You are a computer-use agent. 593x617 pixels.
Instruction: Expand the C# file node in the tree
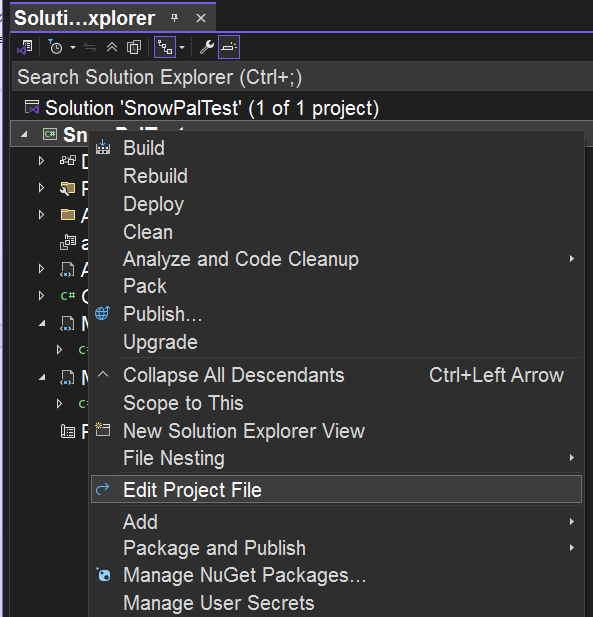click(x=41, y=296)
